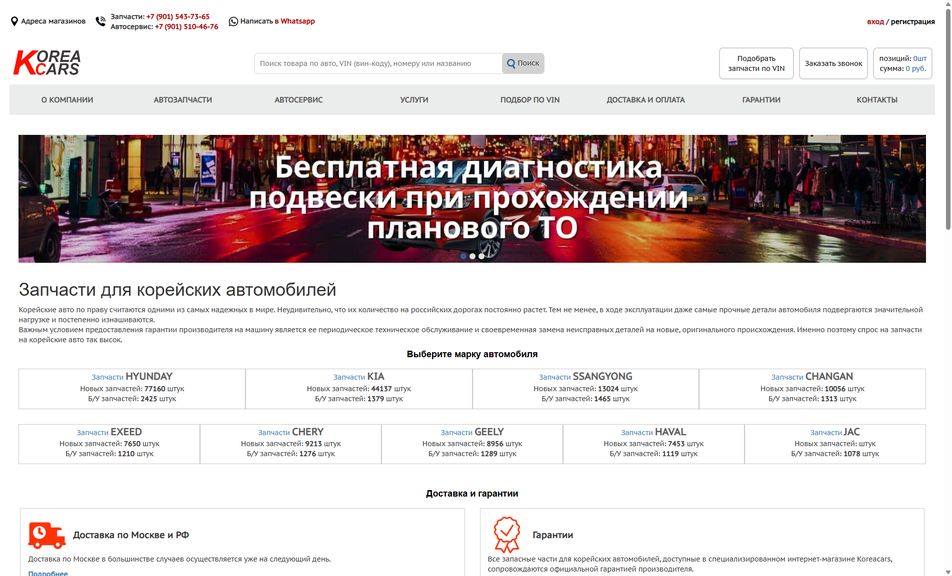Open АВТОЗАПЧАСТИ menu item
Viewport: 952px width, 576px height.
pos(183,100)
